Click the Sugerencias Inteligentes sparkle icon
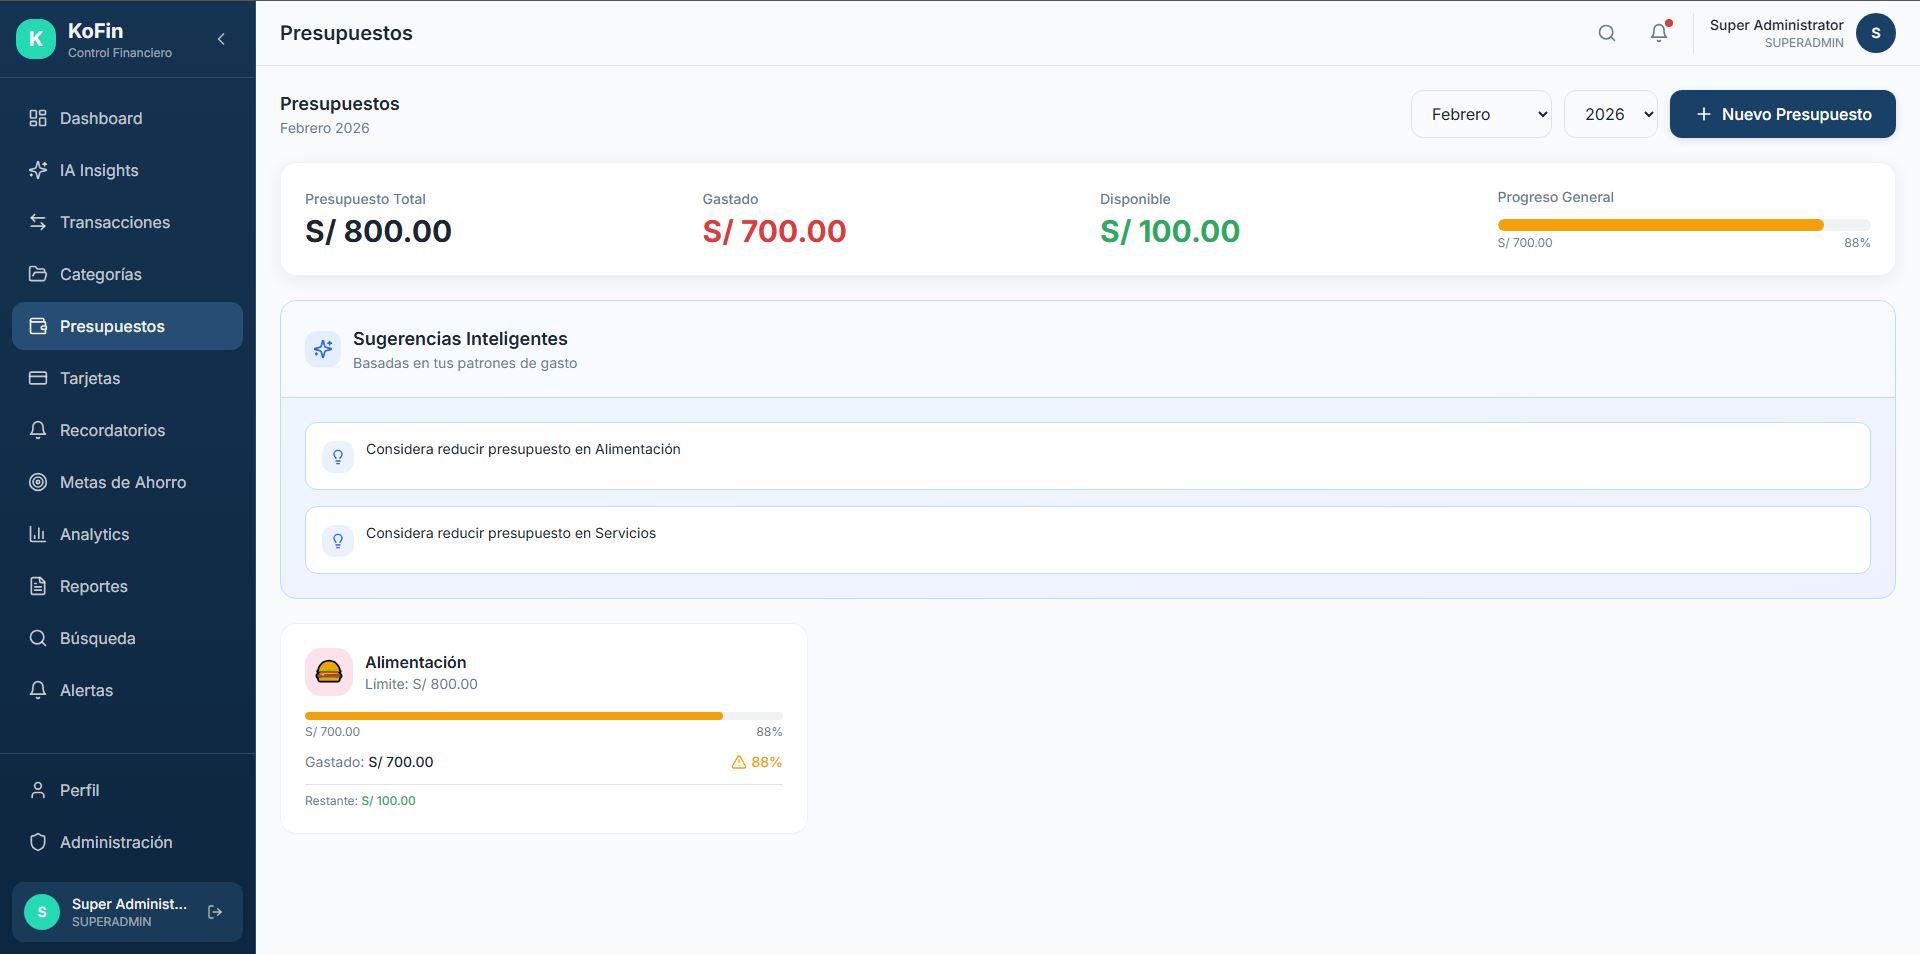 pos(323,349)
